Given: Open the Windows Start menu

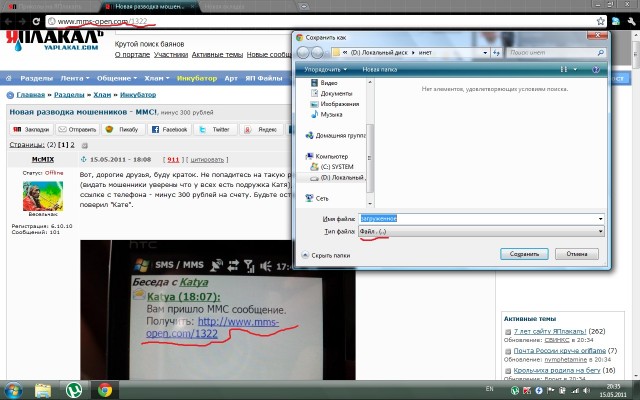Looking at the screenshot, I should pos(13,390).
